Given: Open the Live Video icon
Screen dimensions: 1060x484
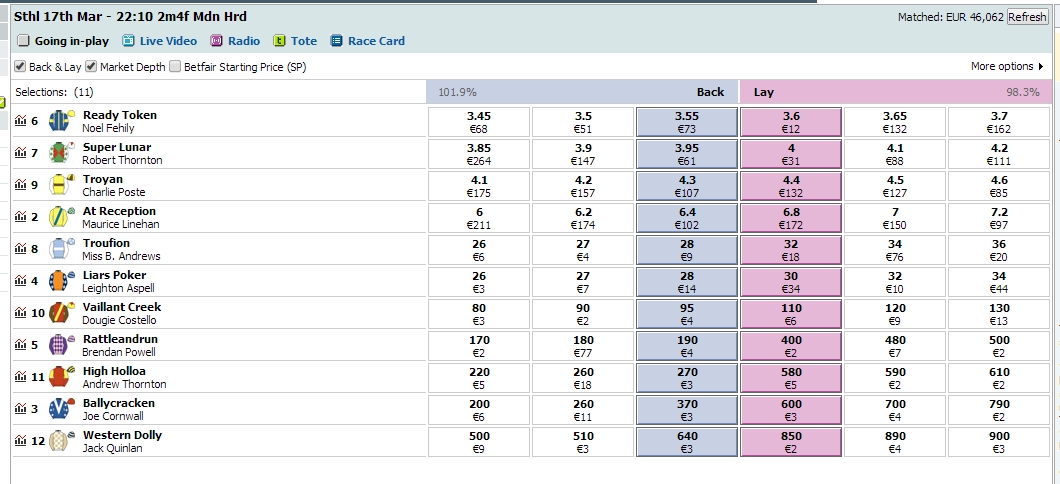Looking at the screenshot, I should click(x=128, y=41).
